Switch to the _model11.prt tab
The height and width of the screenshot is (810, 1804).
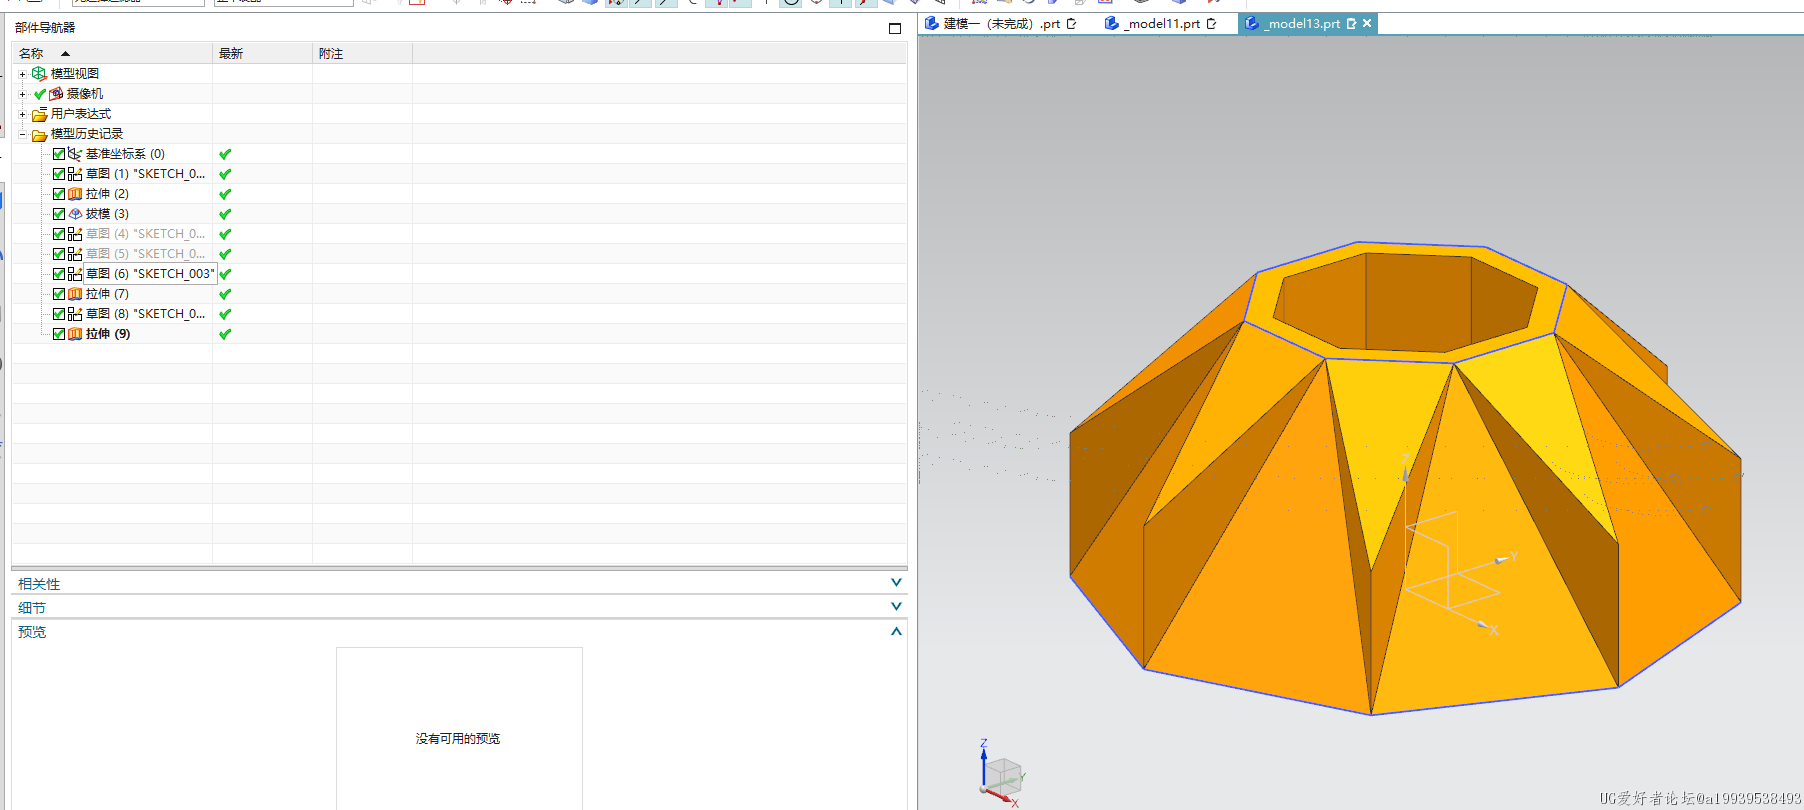click(x=1161, y=23)
